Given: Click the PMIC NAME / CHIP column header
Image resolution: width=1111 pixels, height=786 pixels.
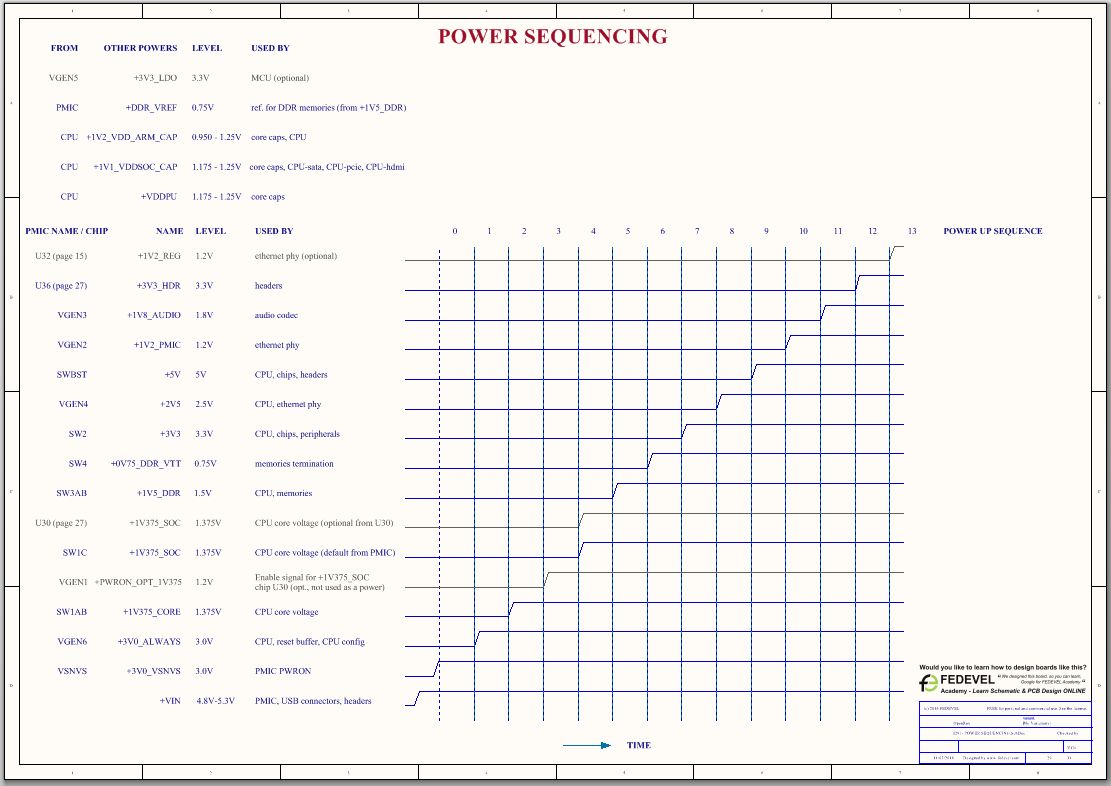Looking at the screenshot, I should [66, 230].
